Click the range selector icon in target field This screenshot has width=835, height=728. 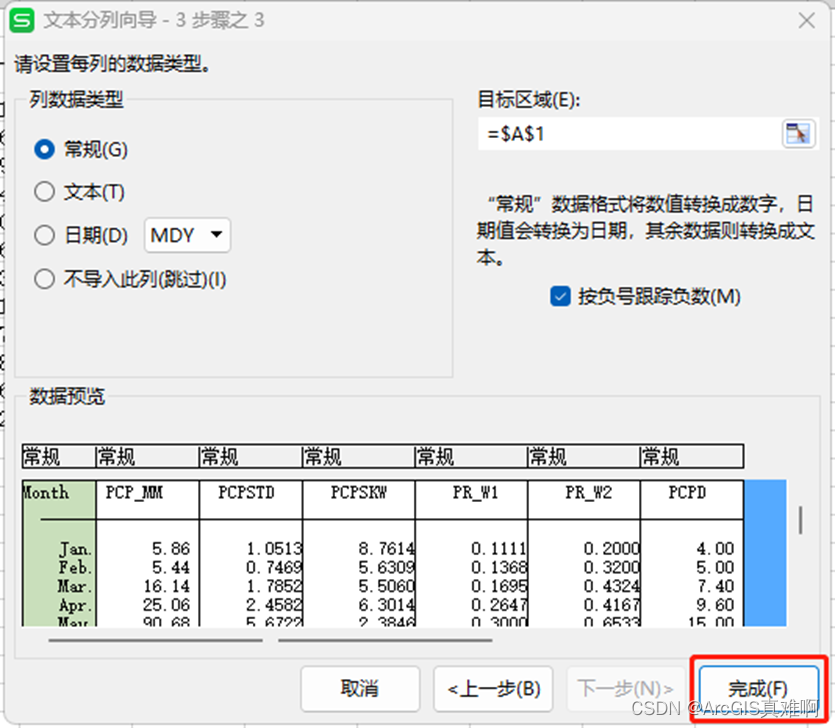[798, 134]
